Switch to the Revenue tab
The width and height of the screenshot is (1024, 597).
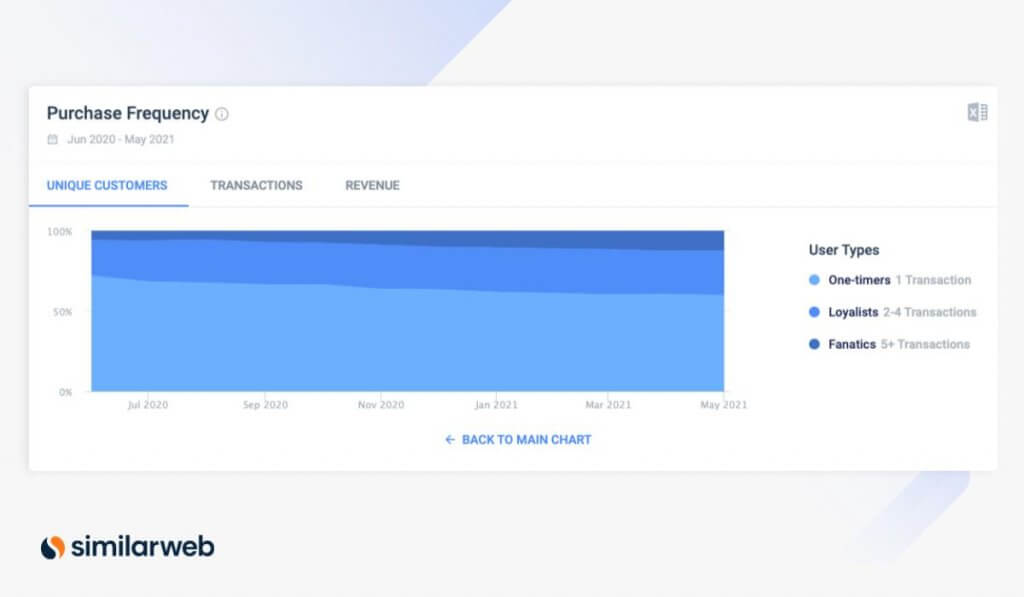click(371, 185)
